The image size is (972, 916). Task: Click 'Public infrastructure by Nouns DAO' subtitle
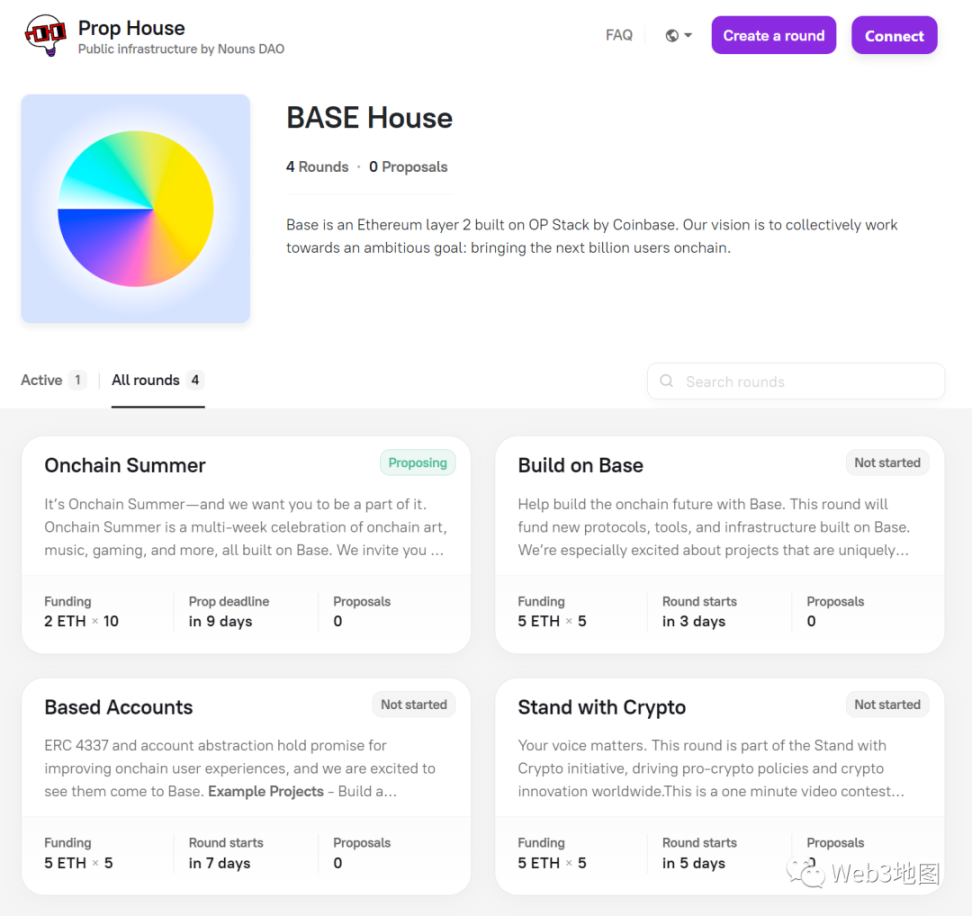pos(181,49)
